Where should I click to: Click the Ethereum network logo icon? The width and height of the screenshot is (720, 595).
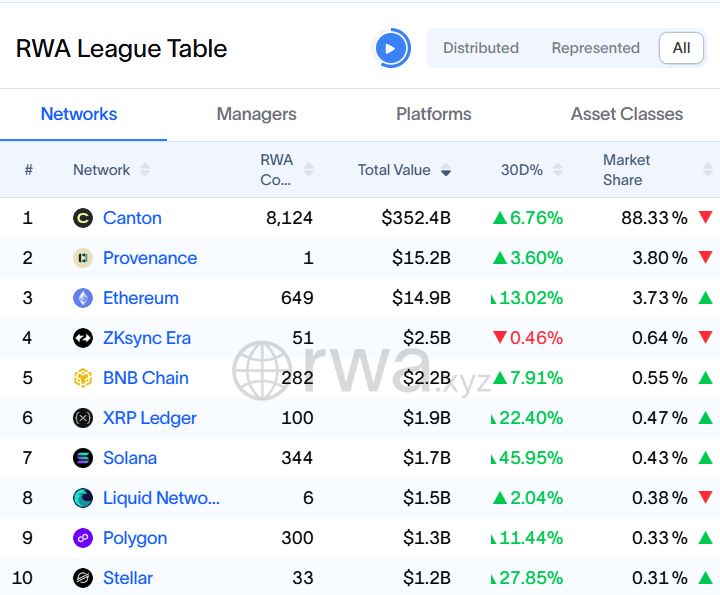pos(83,298)
